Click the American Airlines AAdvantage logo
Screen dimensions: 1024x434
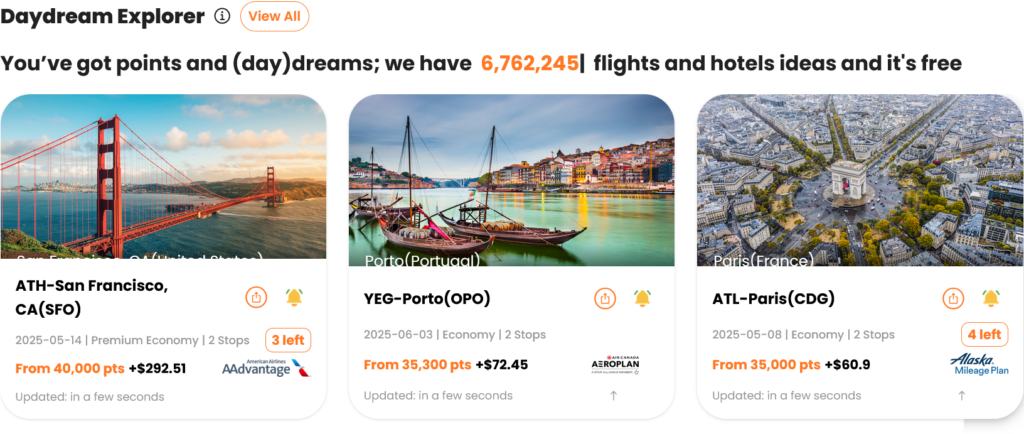[x=266, y=368]
